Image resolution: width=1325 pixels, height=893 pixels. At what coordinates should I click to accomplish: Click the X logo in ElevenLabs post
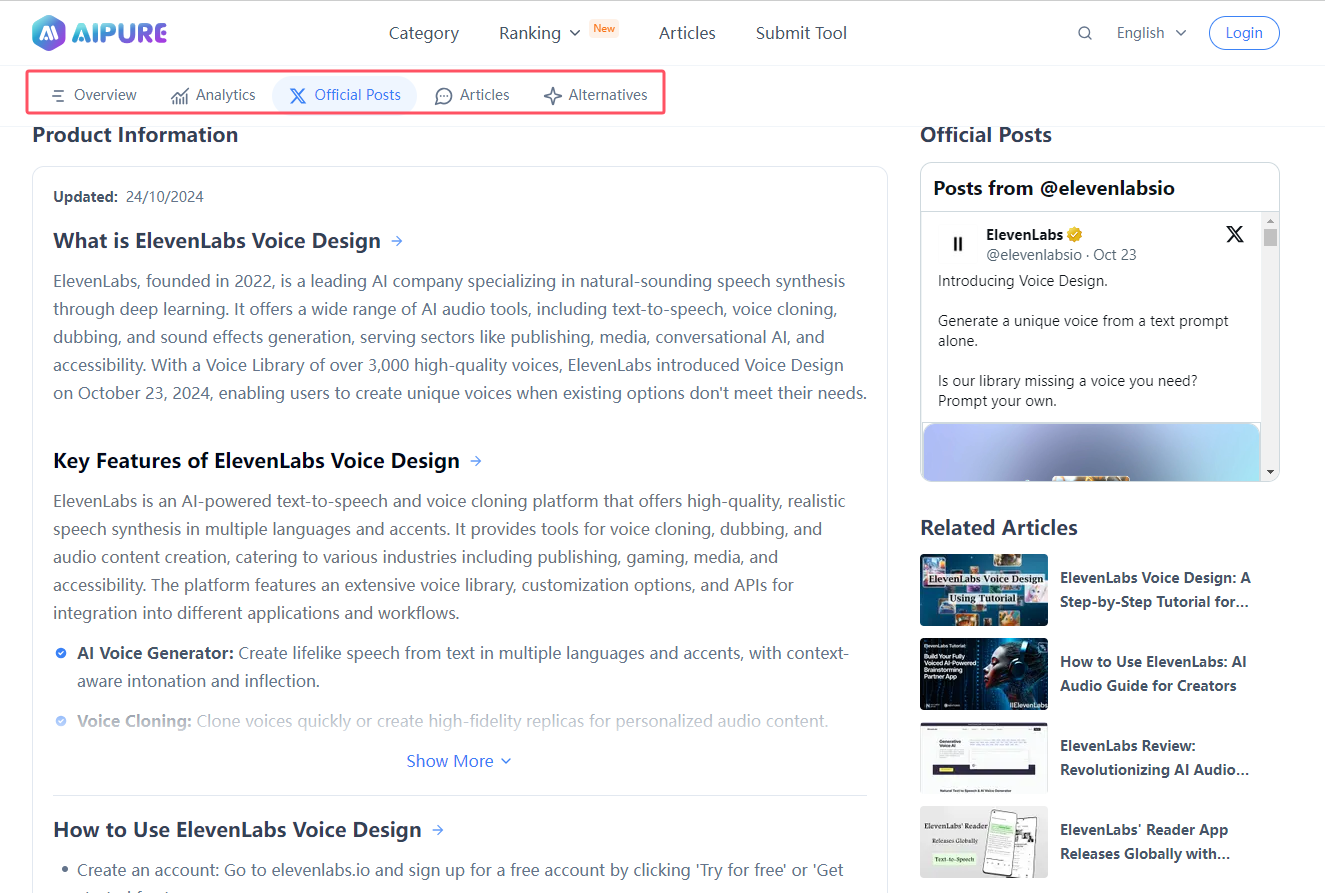coord(1235,234)
